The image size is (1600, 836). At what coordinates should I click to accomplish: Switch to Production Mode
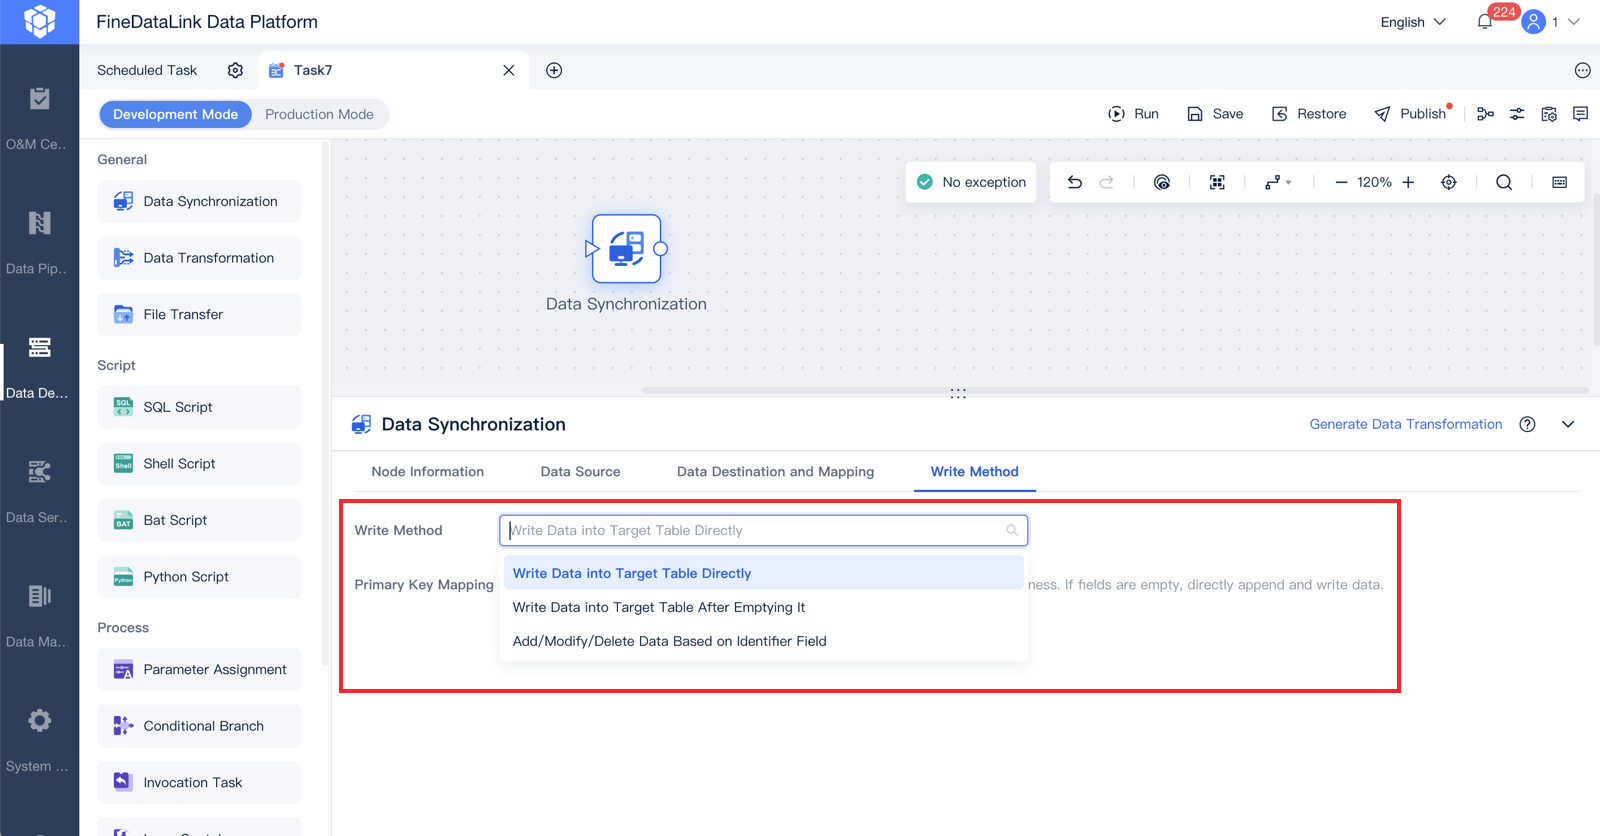[319, 114]
